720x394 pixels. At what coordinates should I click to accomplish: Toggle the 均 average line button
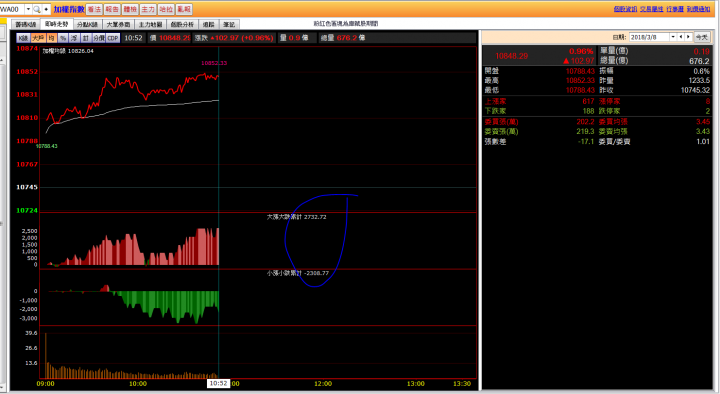coord(51,38)
